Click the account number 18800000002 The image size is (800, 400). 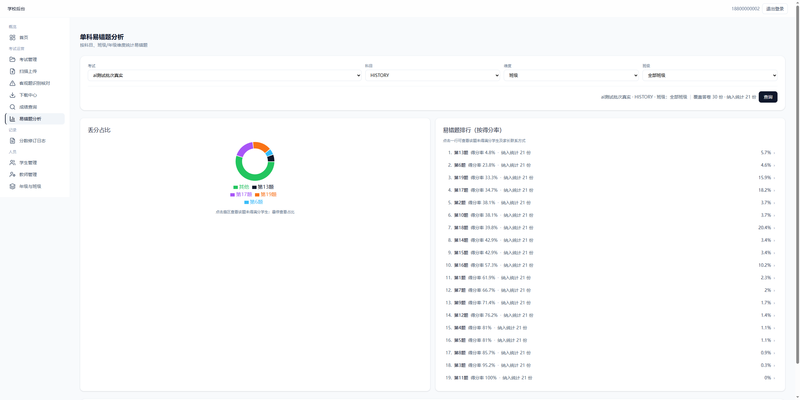pos(745,9)
